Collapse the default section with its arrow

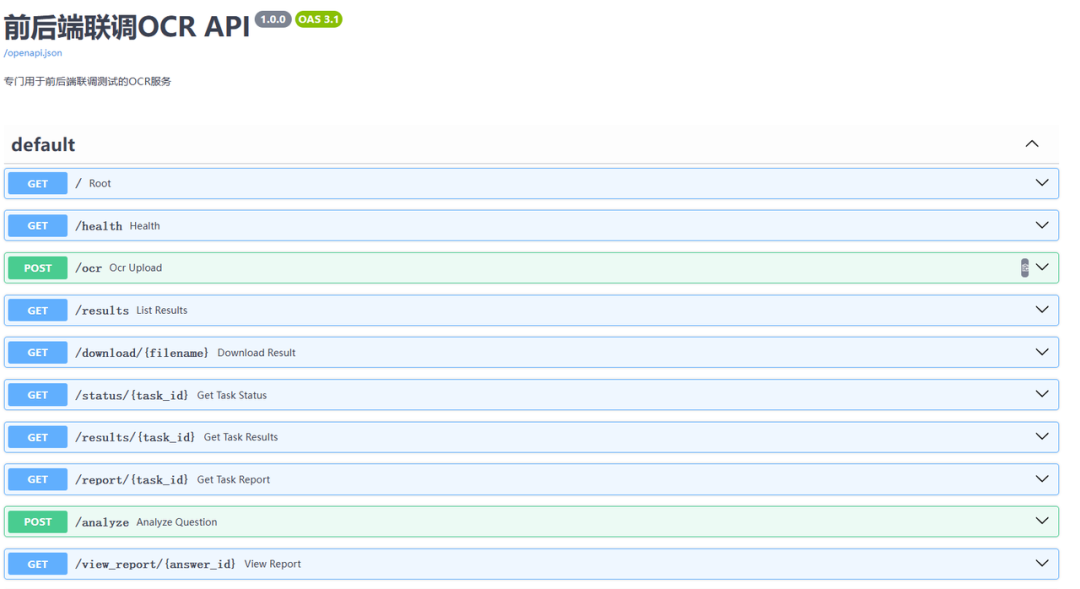(x=1032, y=144)
